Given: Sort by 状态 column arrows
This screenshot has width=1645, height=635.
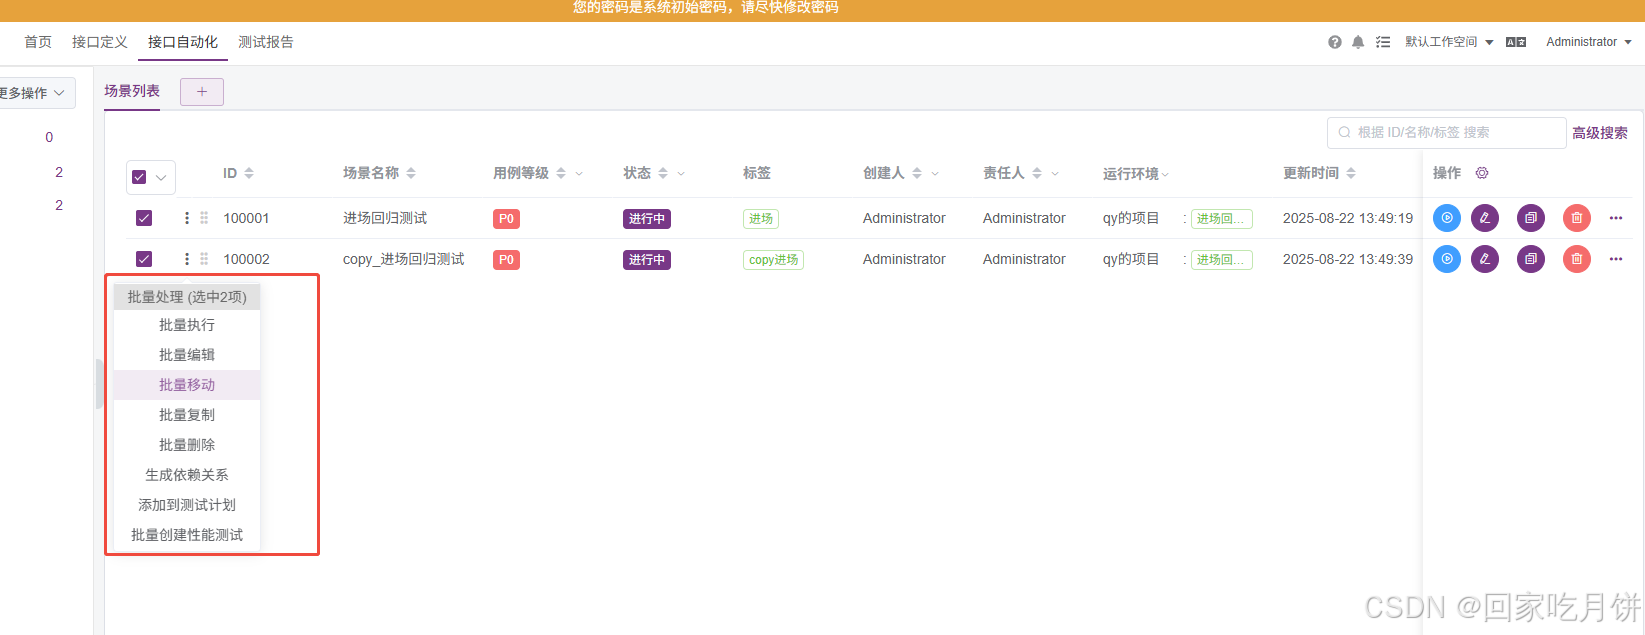Looking at the screenshot, I should coord(663,173).
